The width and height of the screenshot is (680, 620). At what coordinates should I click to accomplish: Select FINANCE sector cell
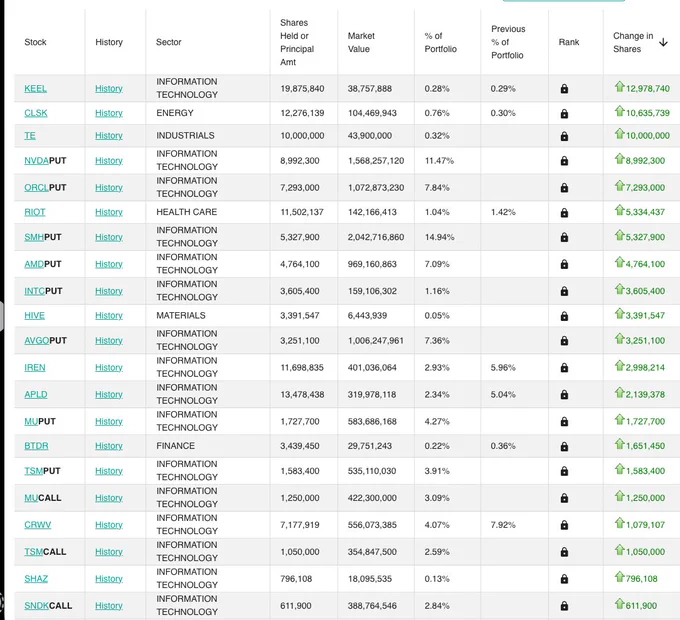(x=176, y=446)
